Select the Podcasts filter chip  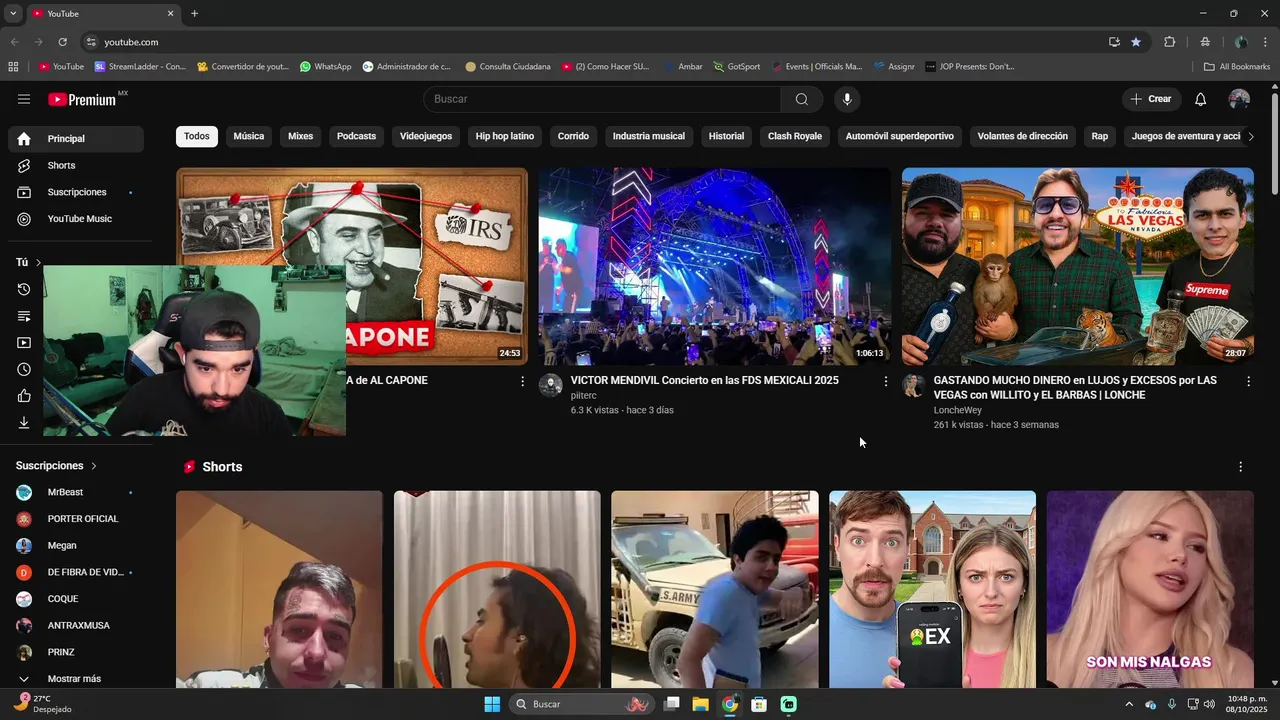356,136
